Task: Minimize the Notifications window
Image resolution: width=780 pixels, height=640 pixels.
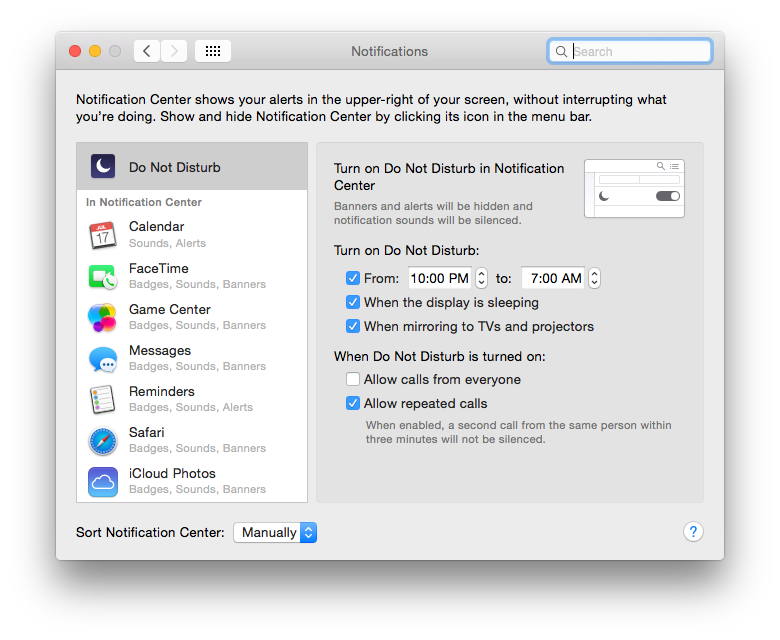Action: point(95,51)
